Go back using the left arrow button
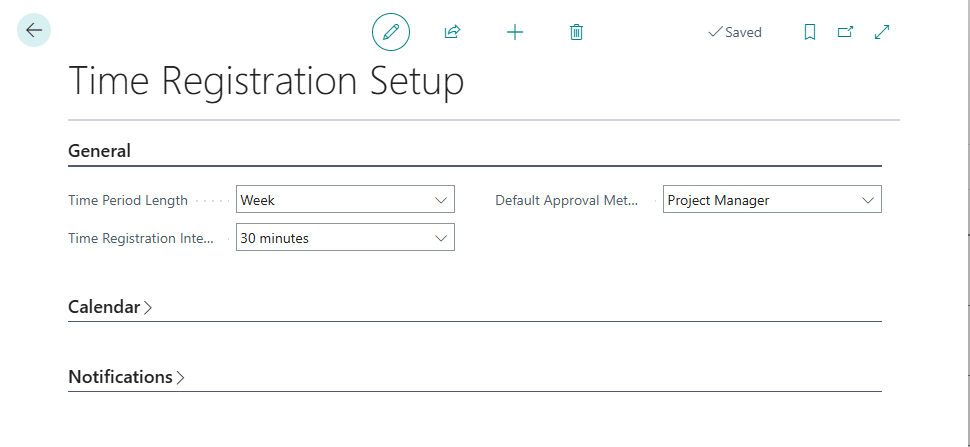Viewport: 970px width, 447px height. point(34,30)
